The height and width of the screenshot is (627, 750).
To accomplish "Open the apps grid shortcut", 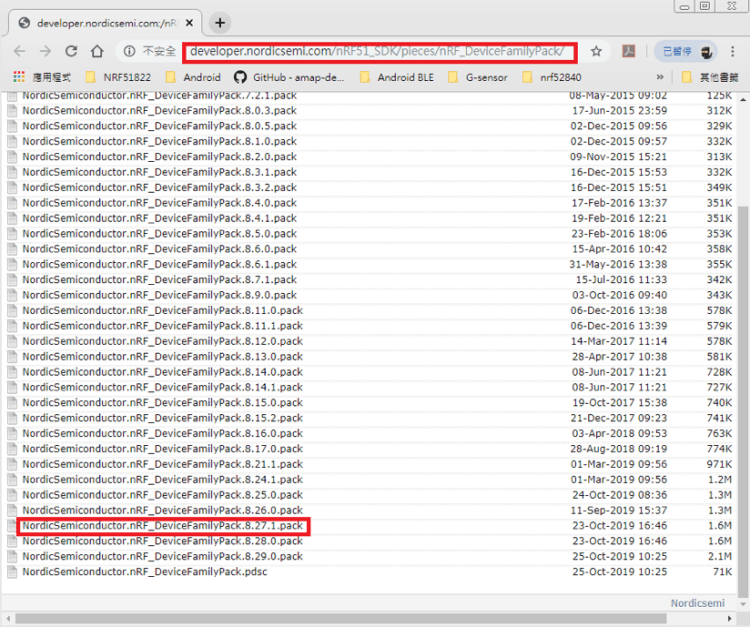I will (x=19, y=77).
